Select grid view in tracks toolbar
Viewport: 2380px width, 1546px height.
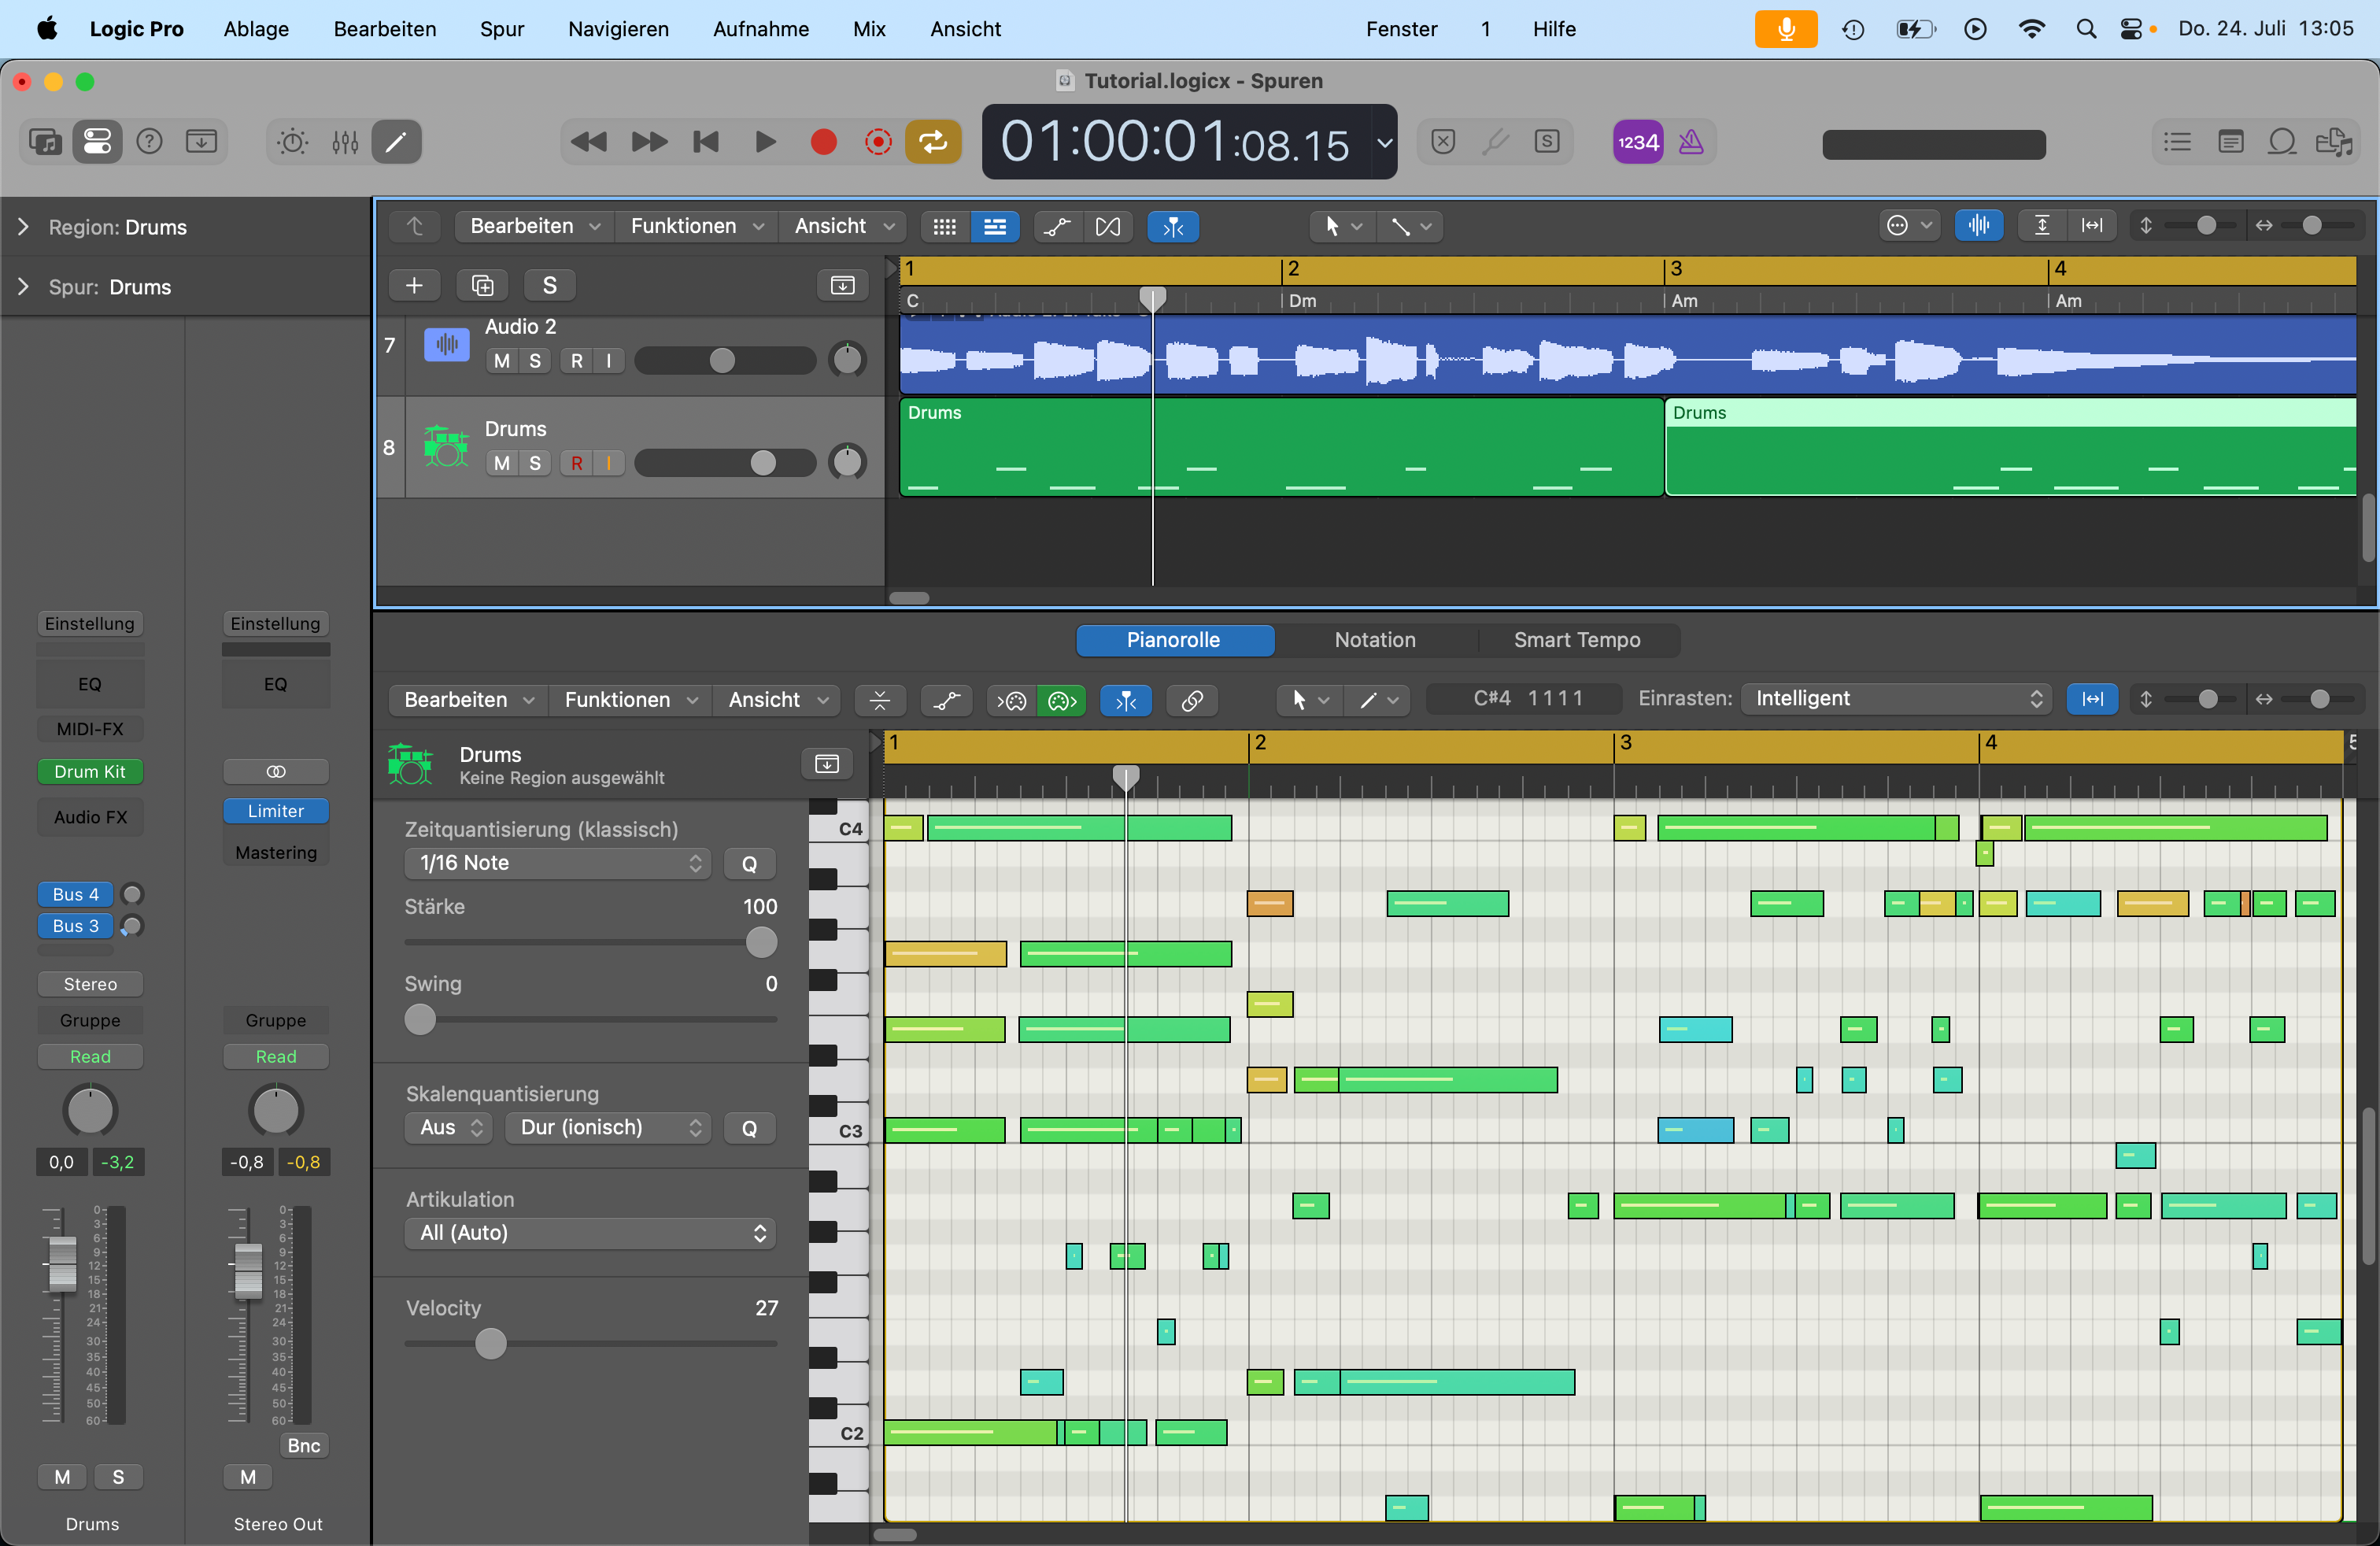(x=944, y=226)
